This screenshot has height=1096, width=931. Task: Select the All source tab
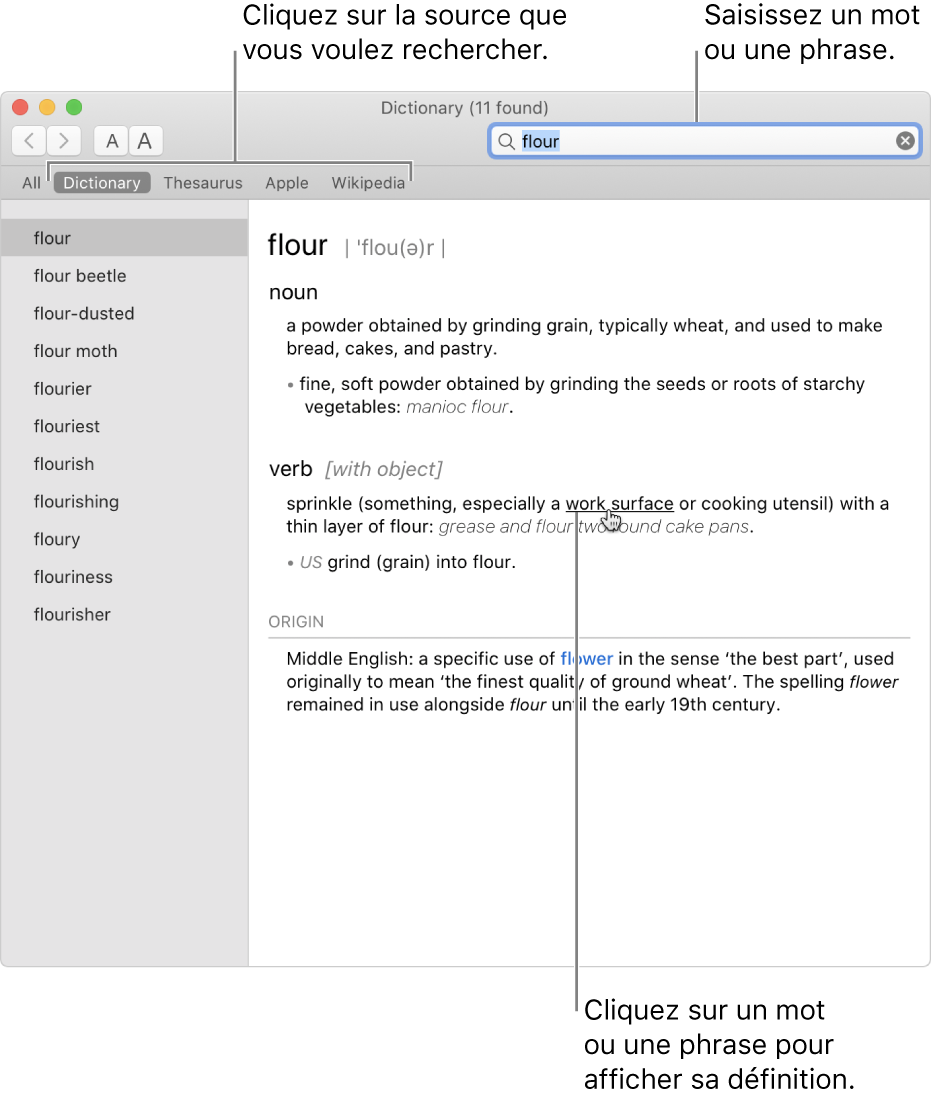[x=31, y=183]
